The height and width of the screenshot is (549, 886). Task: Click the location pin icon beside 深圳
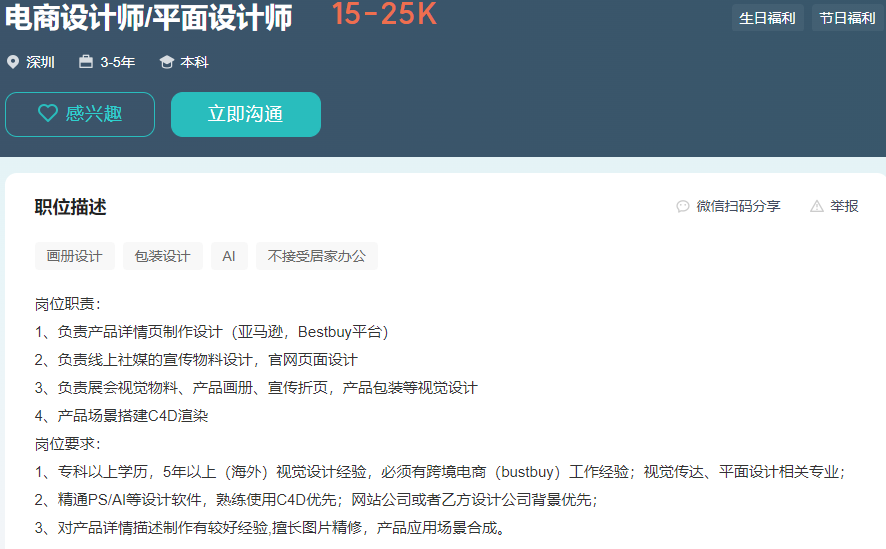(13, 62)
